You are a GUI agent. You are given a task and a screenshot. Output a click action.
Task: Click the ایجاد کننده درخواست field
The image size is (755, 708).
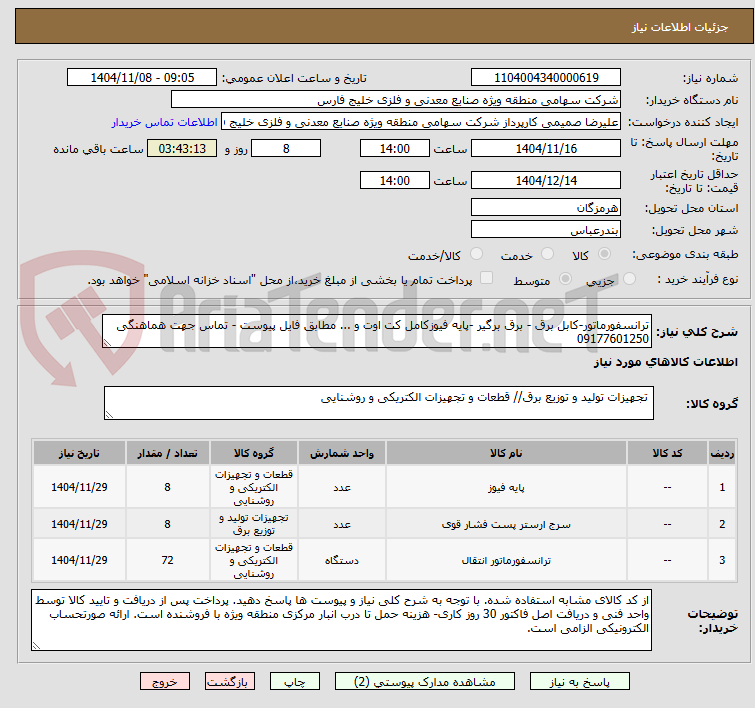click(x=421, y=122)
